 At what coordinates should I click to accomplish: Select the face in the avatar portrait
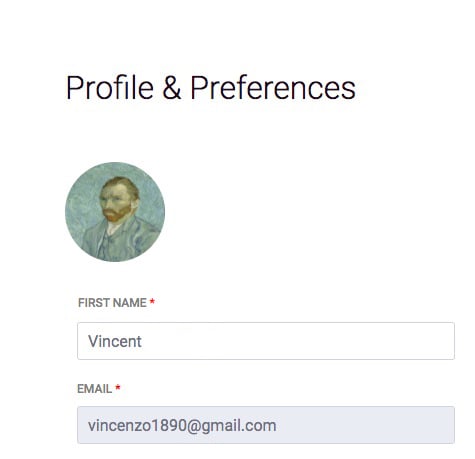117,201
